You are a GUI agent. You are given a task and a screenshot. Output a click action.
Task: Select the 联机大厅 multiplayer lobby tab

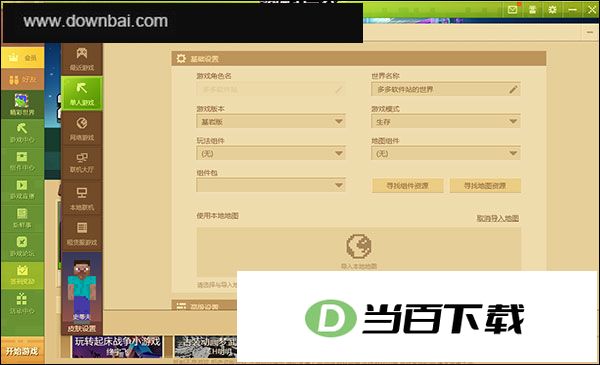click(82, 163)
